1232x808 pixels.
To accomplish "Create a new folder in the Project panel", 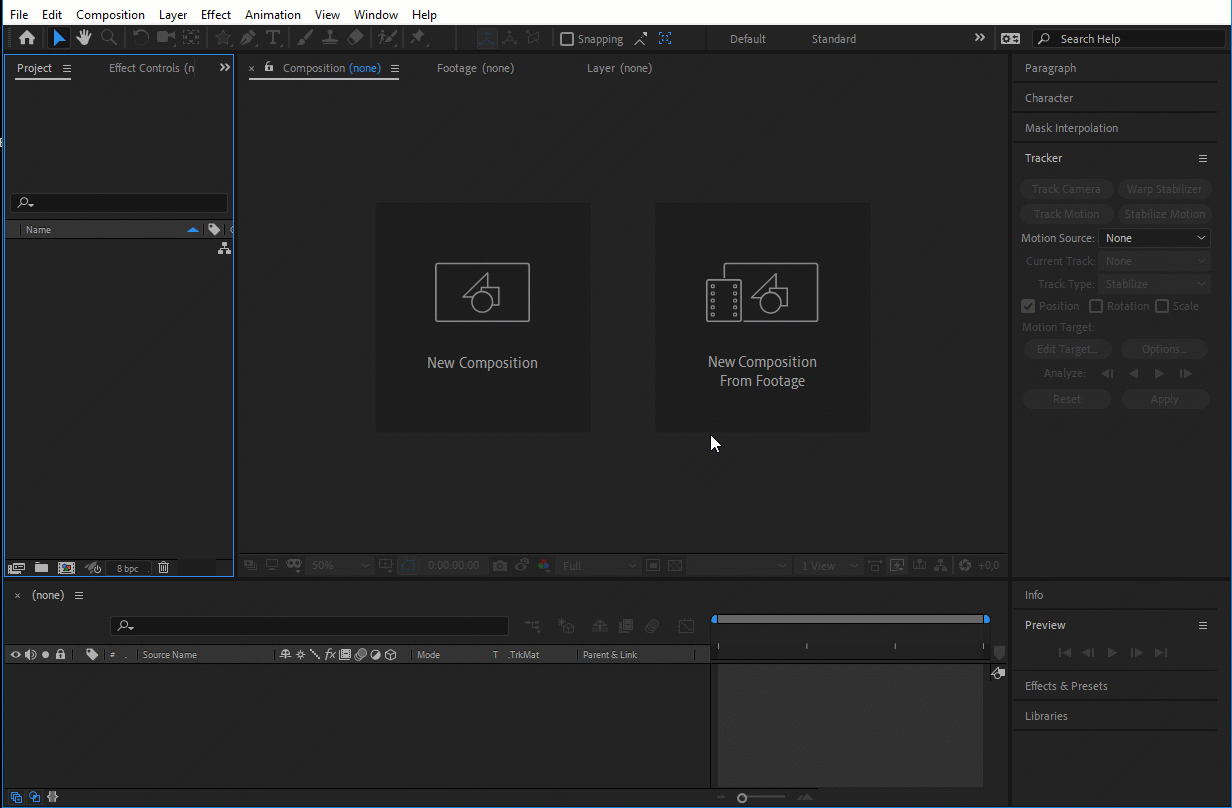I will click(x=41, y=567).
